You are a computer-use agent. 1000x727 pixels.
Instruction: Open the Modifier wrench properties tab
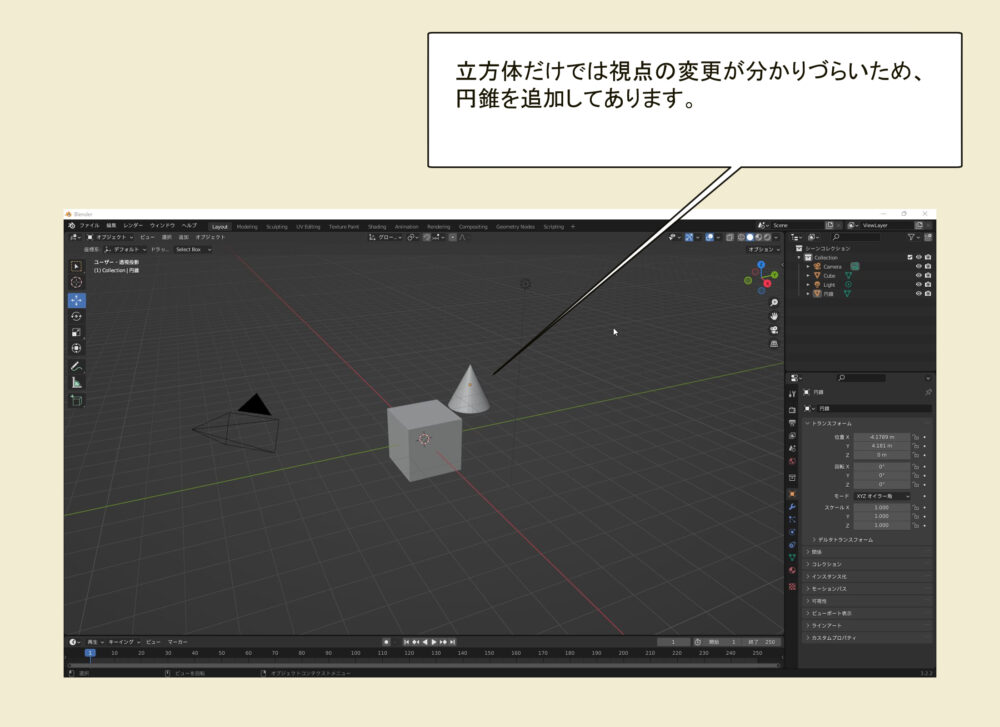coord(792,507)
